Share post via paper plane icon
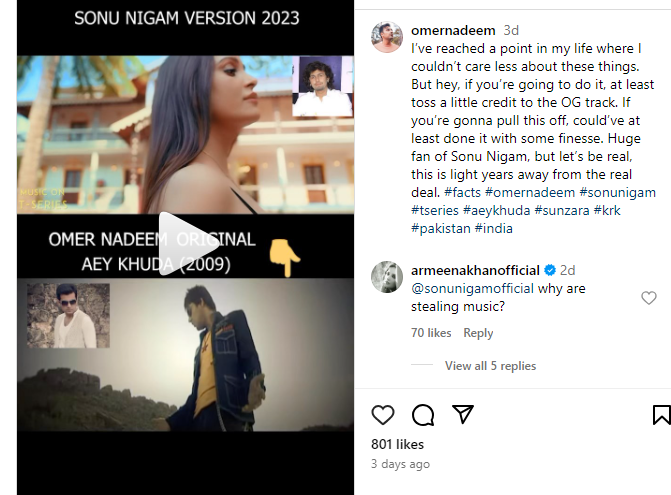This screenshot has height=495, width=671. click(x=462, y=415)
